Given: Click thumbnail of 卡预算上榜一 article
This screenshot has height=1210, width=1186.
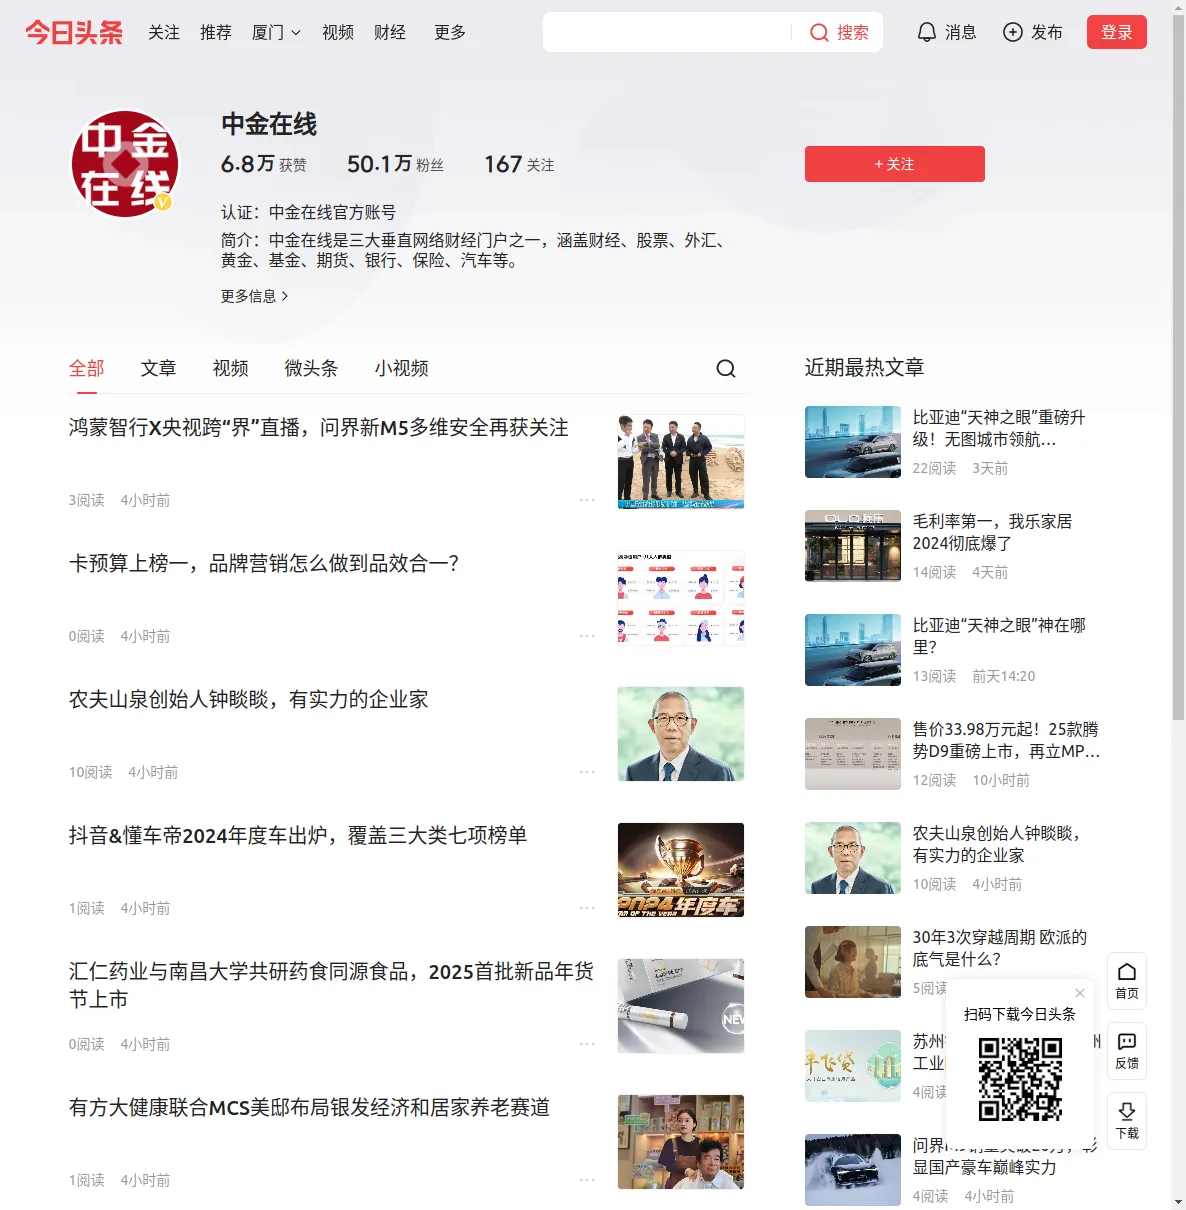Looking at the screenshot, I should click(681, 598).
